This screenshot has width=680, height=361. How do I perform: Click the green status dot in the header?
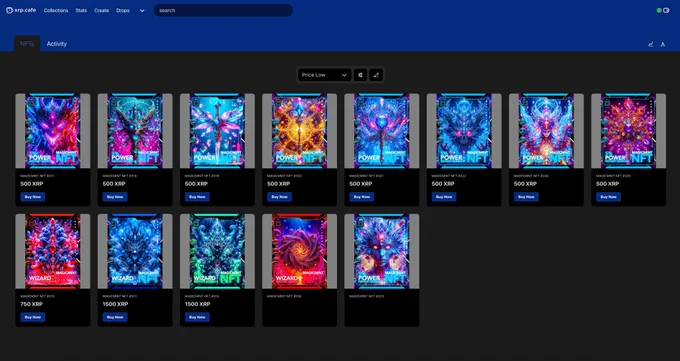[x=659, y=10]
